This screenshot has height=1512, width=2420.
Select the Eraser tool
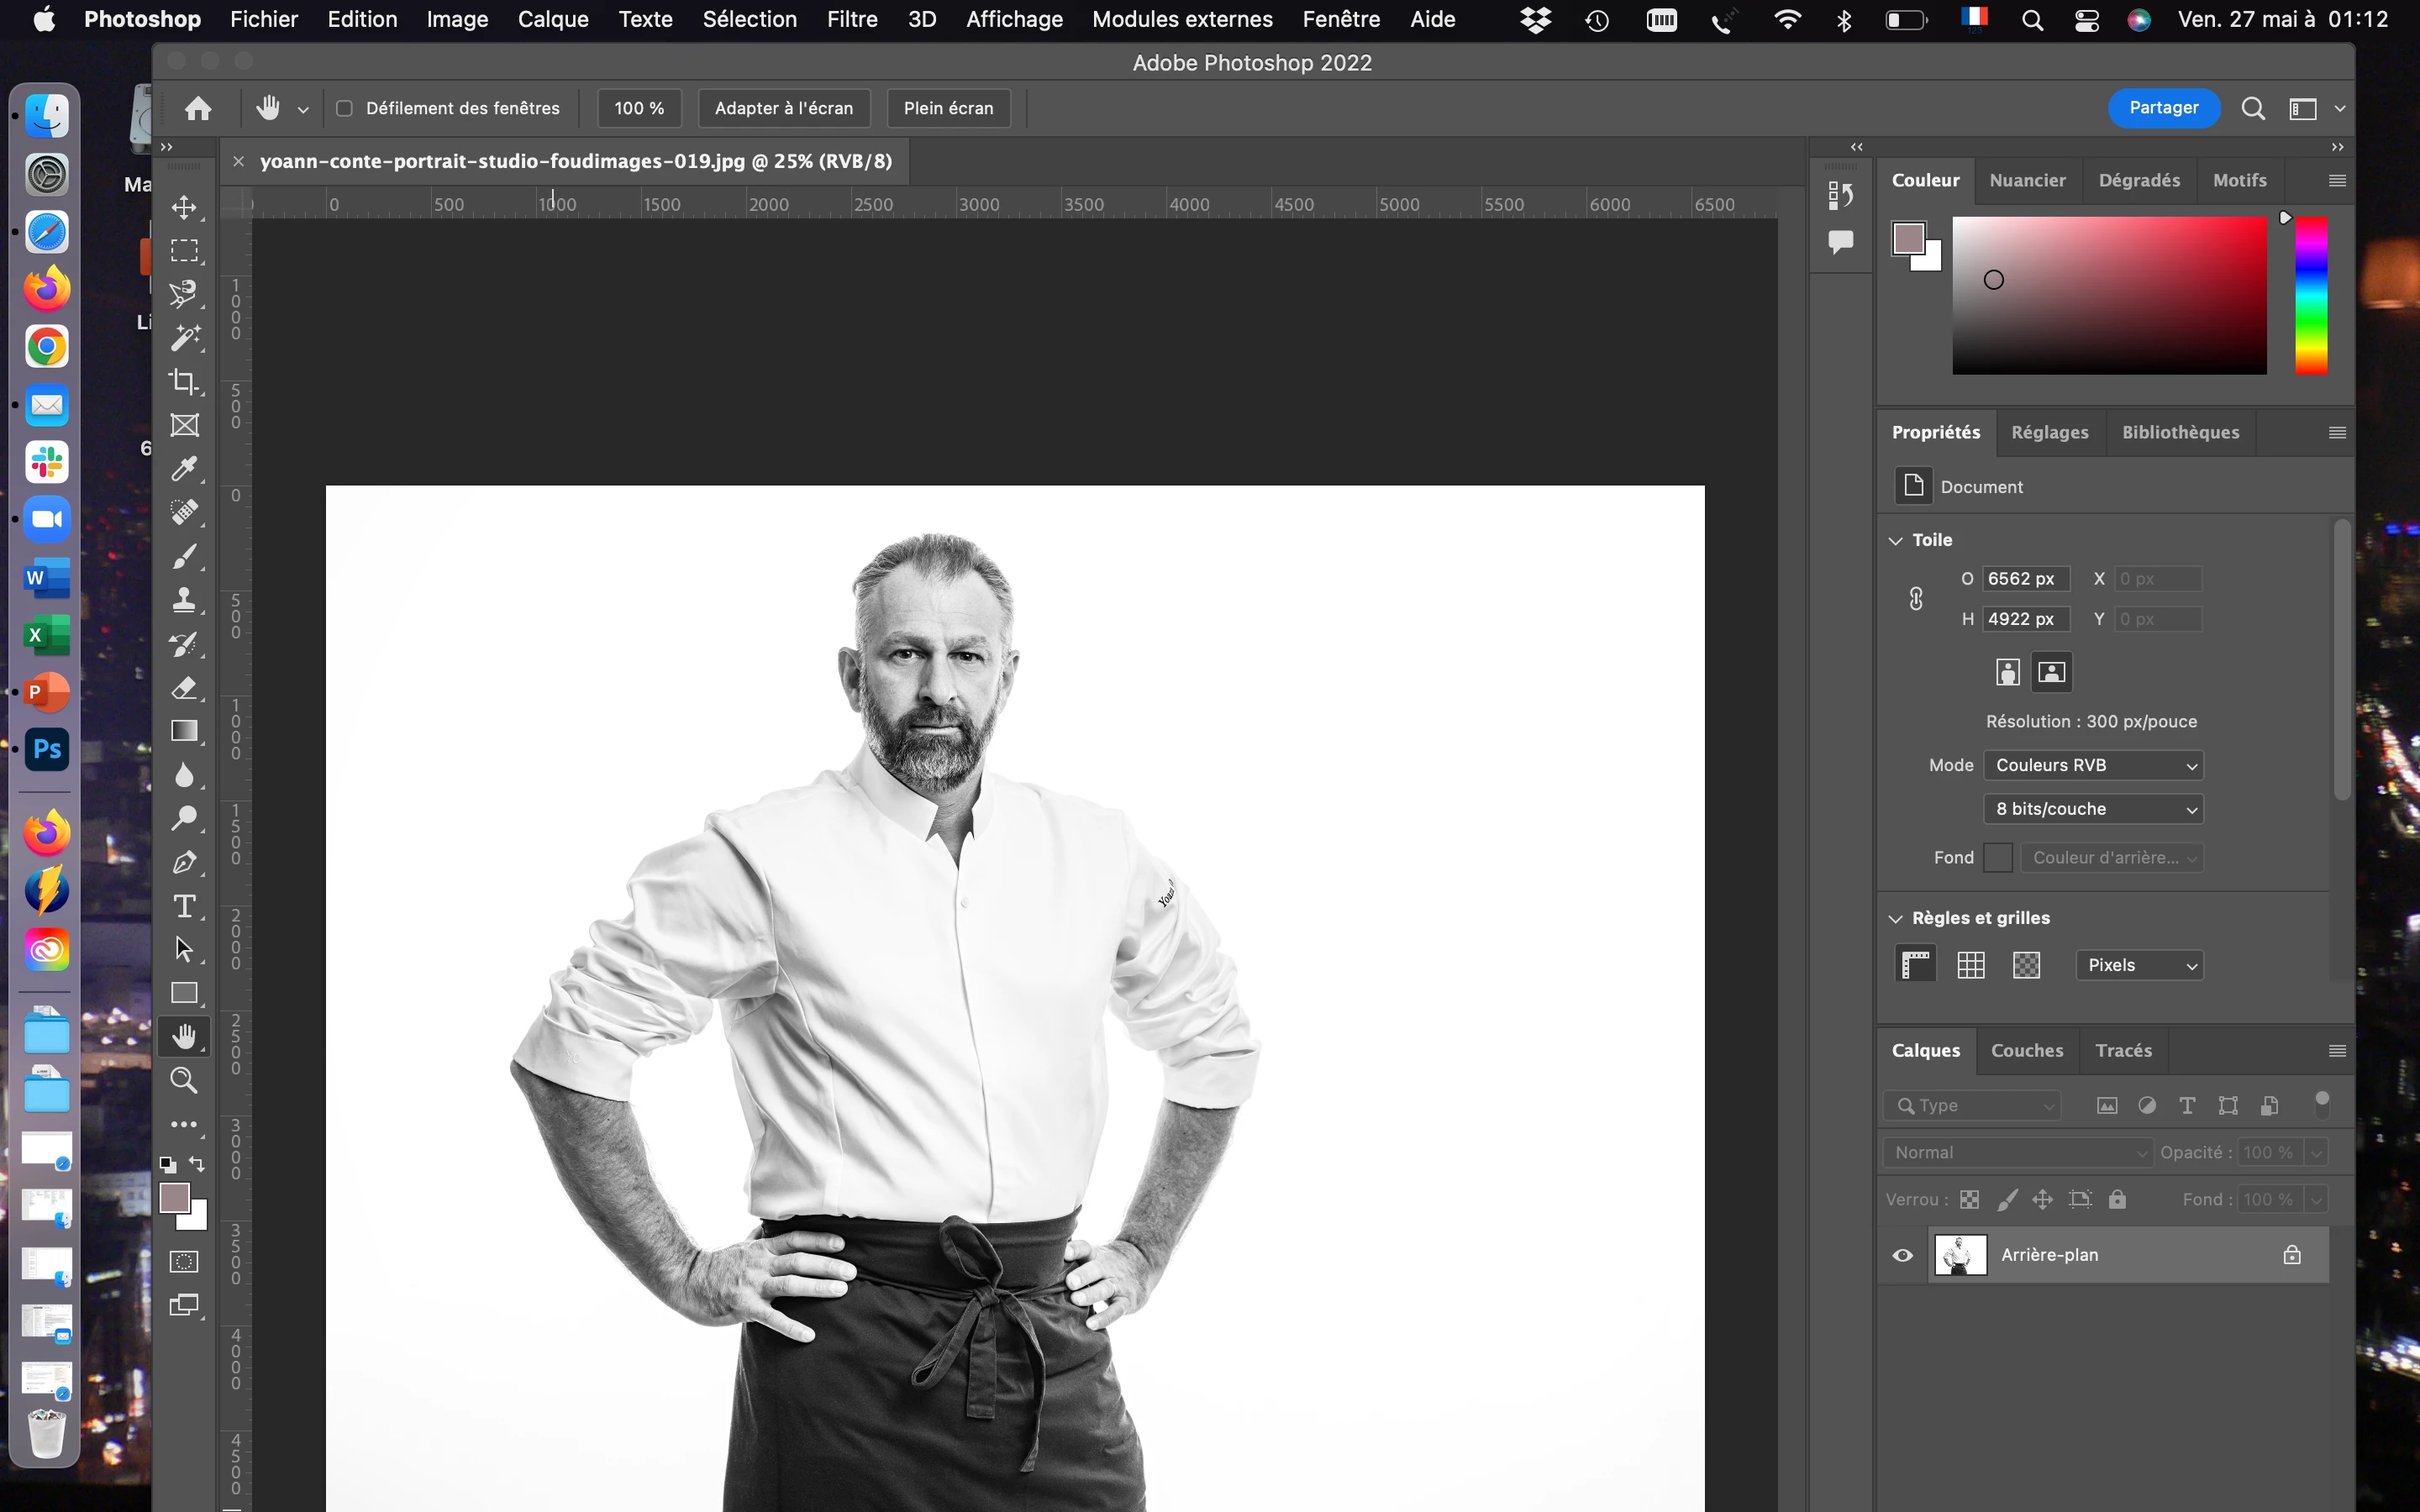click(x=184, y=688)
